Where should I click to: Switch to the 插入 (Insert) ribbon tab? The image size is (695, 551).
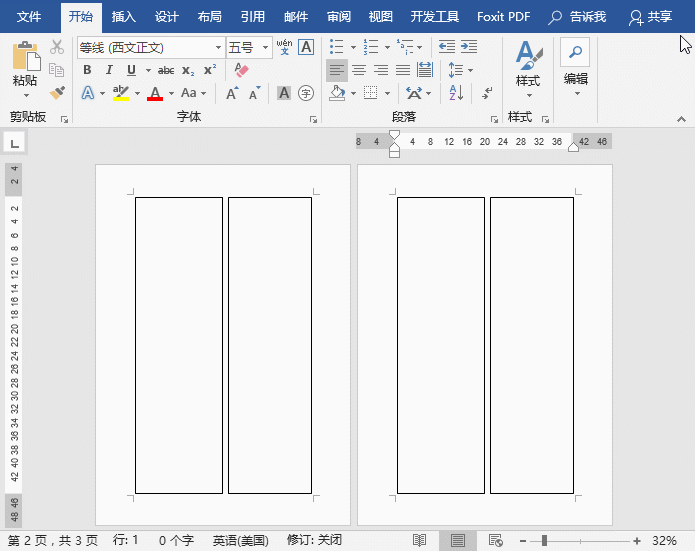click(x=124, y=17)
